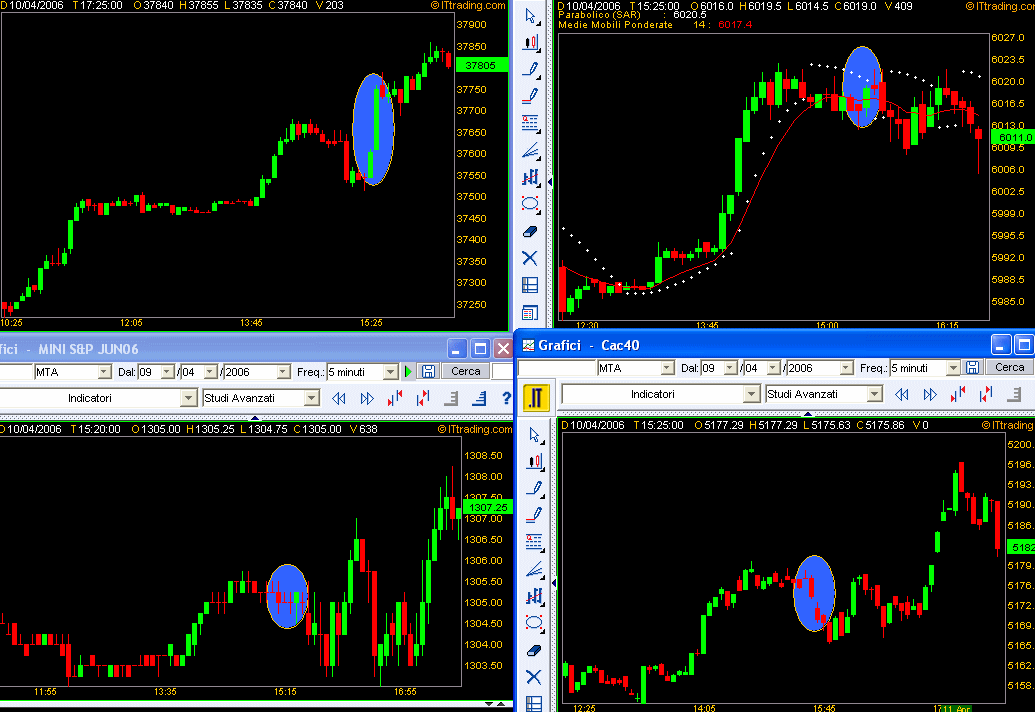Select the eraser tool in the top-right chart toolbar
The height and width of the screenshot is (712, 1035).
point(530,231)
